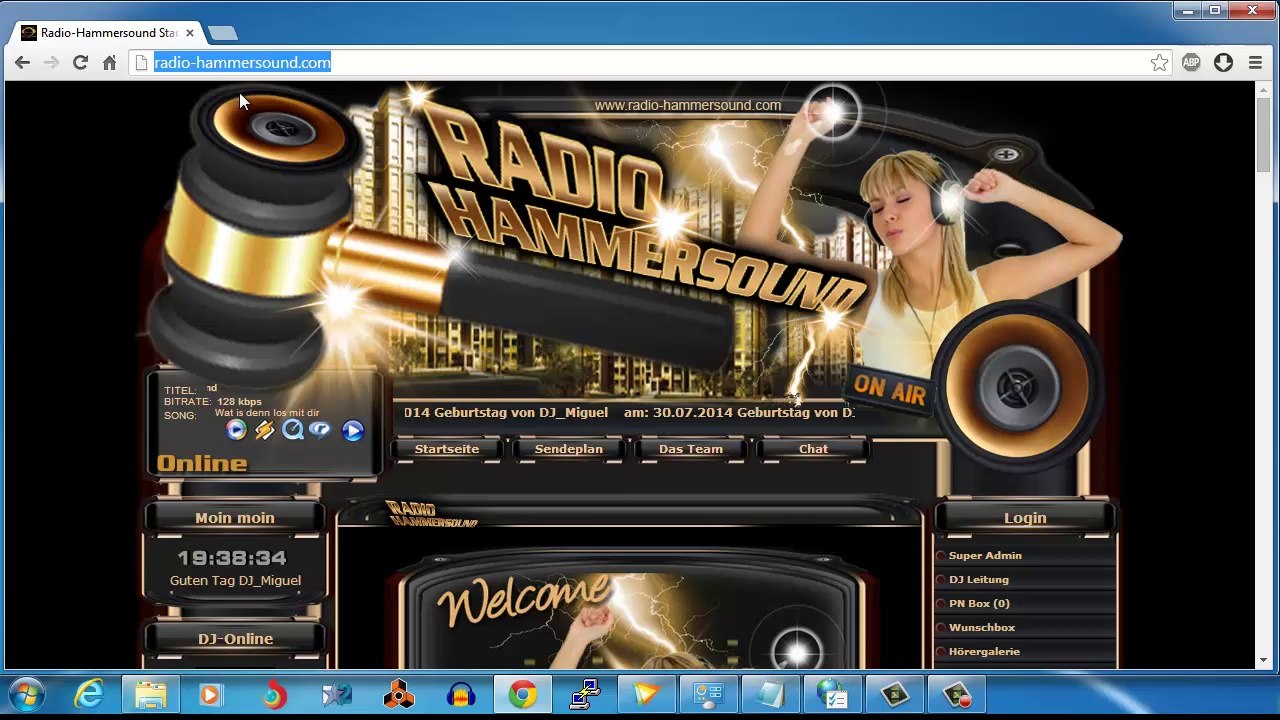Open stream in QuickTime player

(292, 430)
